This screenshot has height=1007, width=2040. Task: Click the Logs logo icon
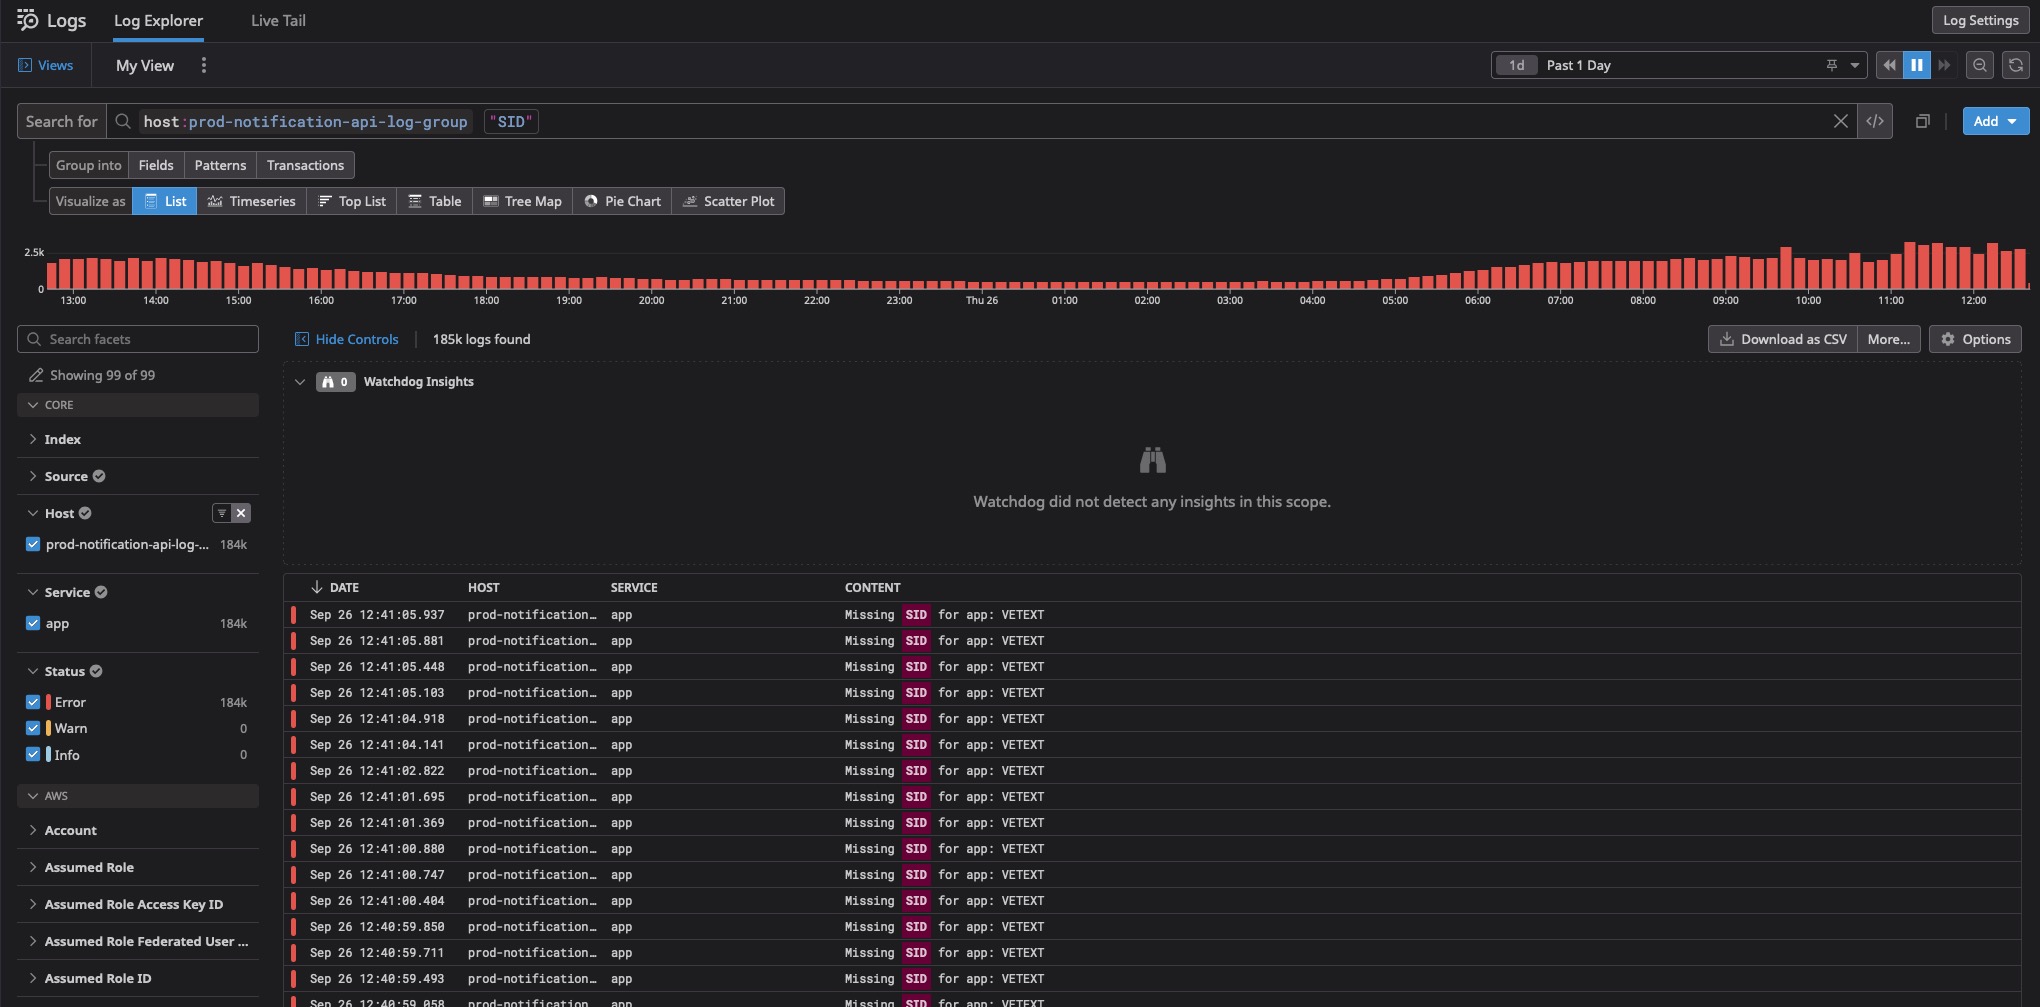coord(27,19)
